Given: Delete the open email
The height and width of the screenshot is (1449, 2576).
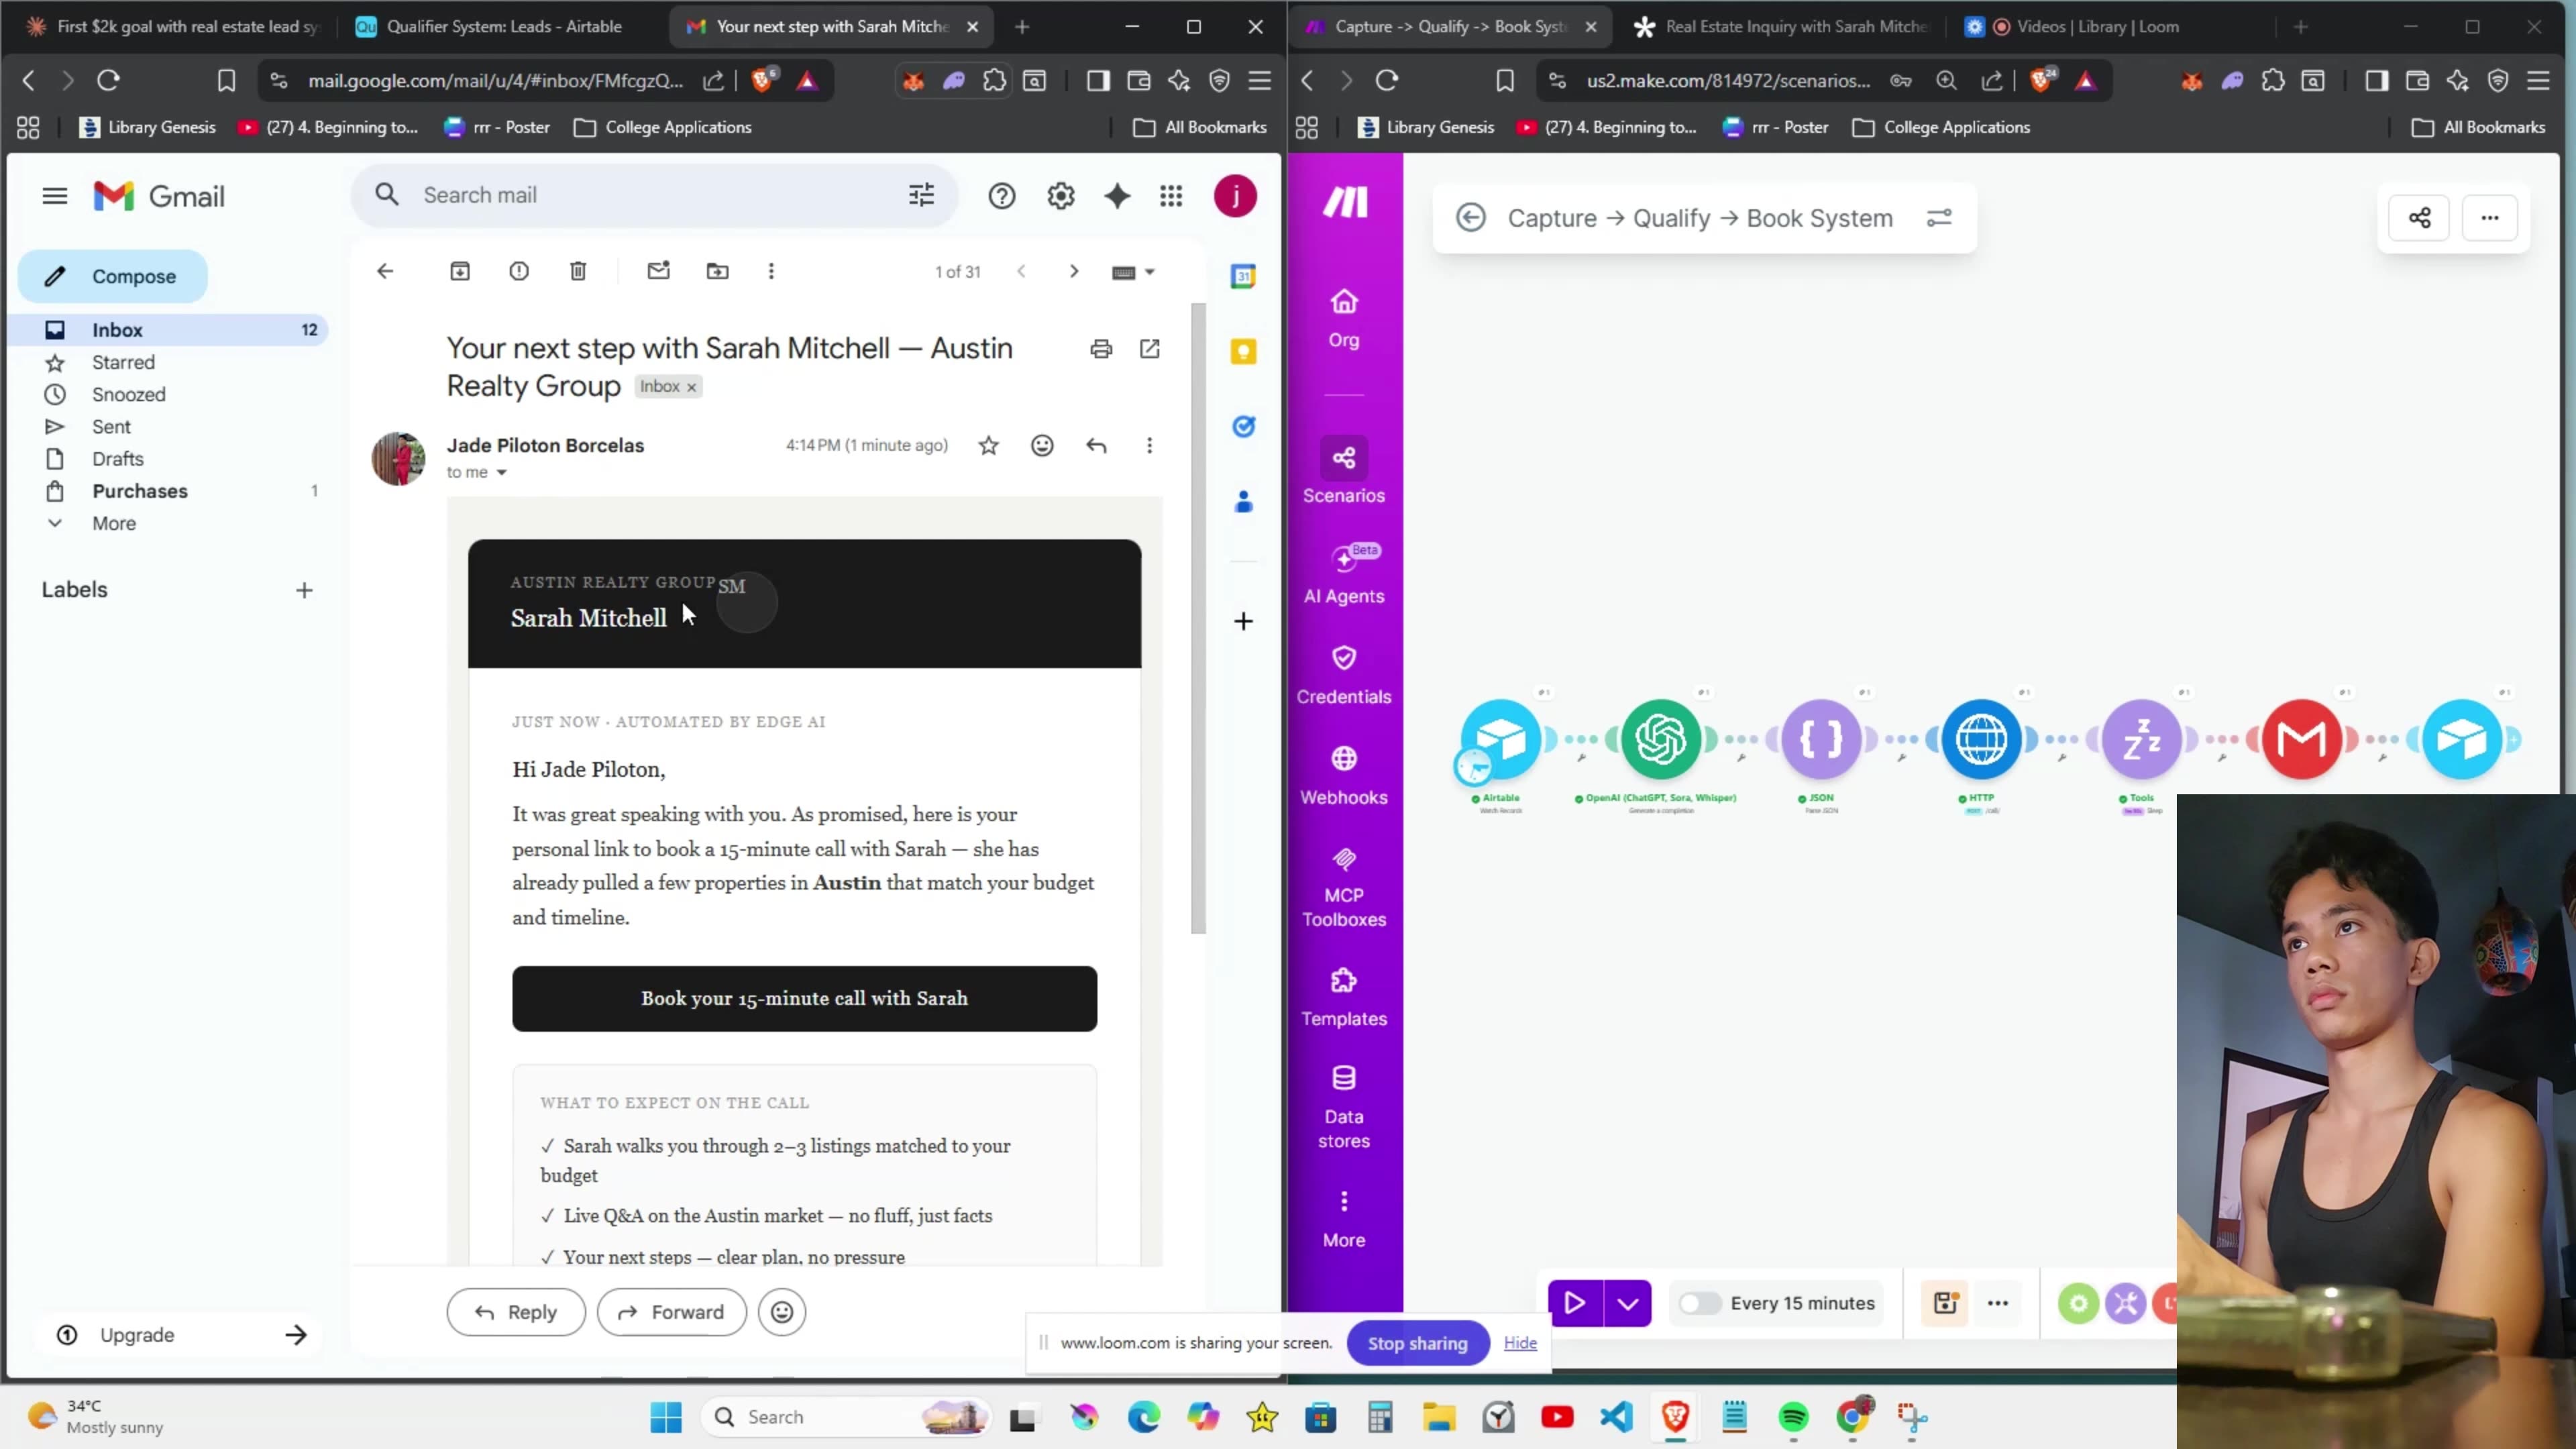Looking at the screenshot, I should 578,271.
